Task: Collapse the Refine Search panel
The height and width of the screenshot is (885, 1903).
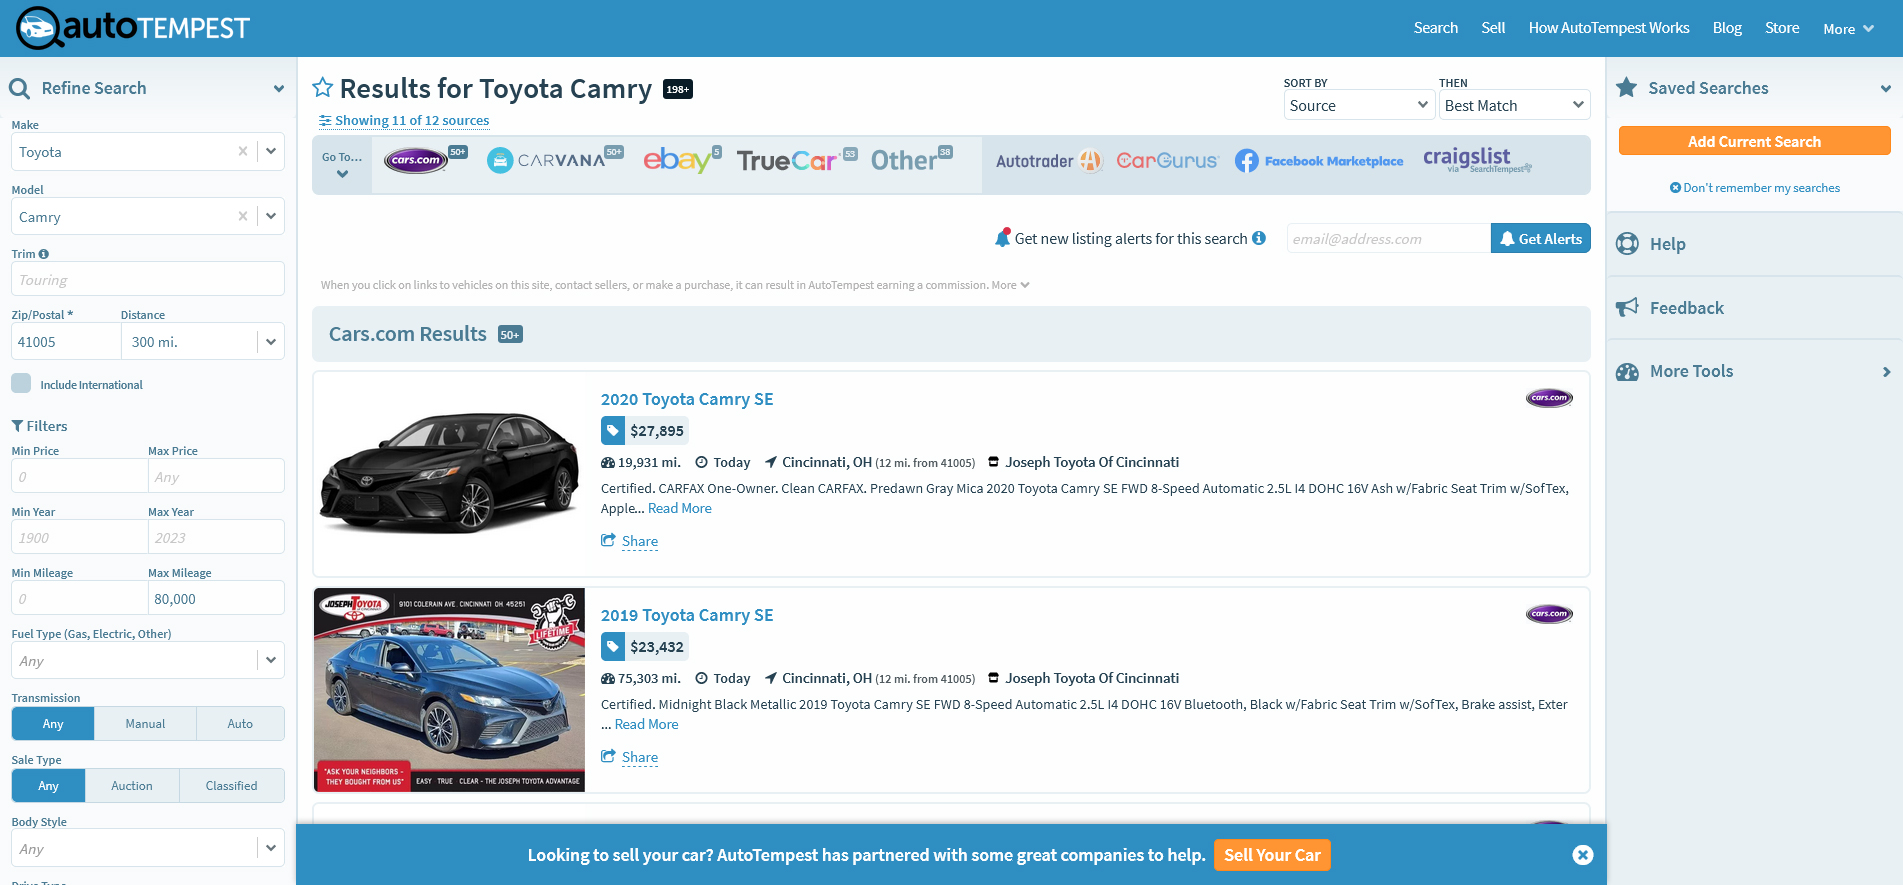Action: [x=279, y=88]
